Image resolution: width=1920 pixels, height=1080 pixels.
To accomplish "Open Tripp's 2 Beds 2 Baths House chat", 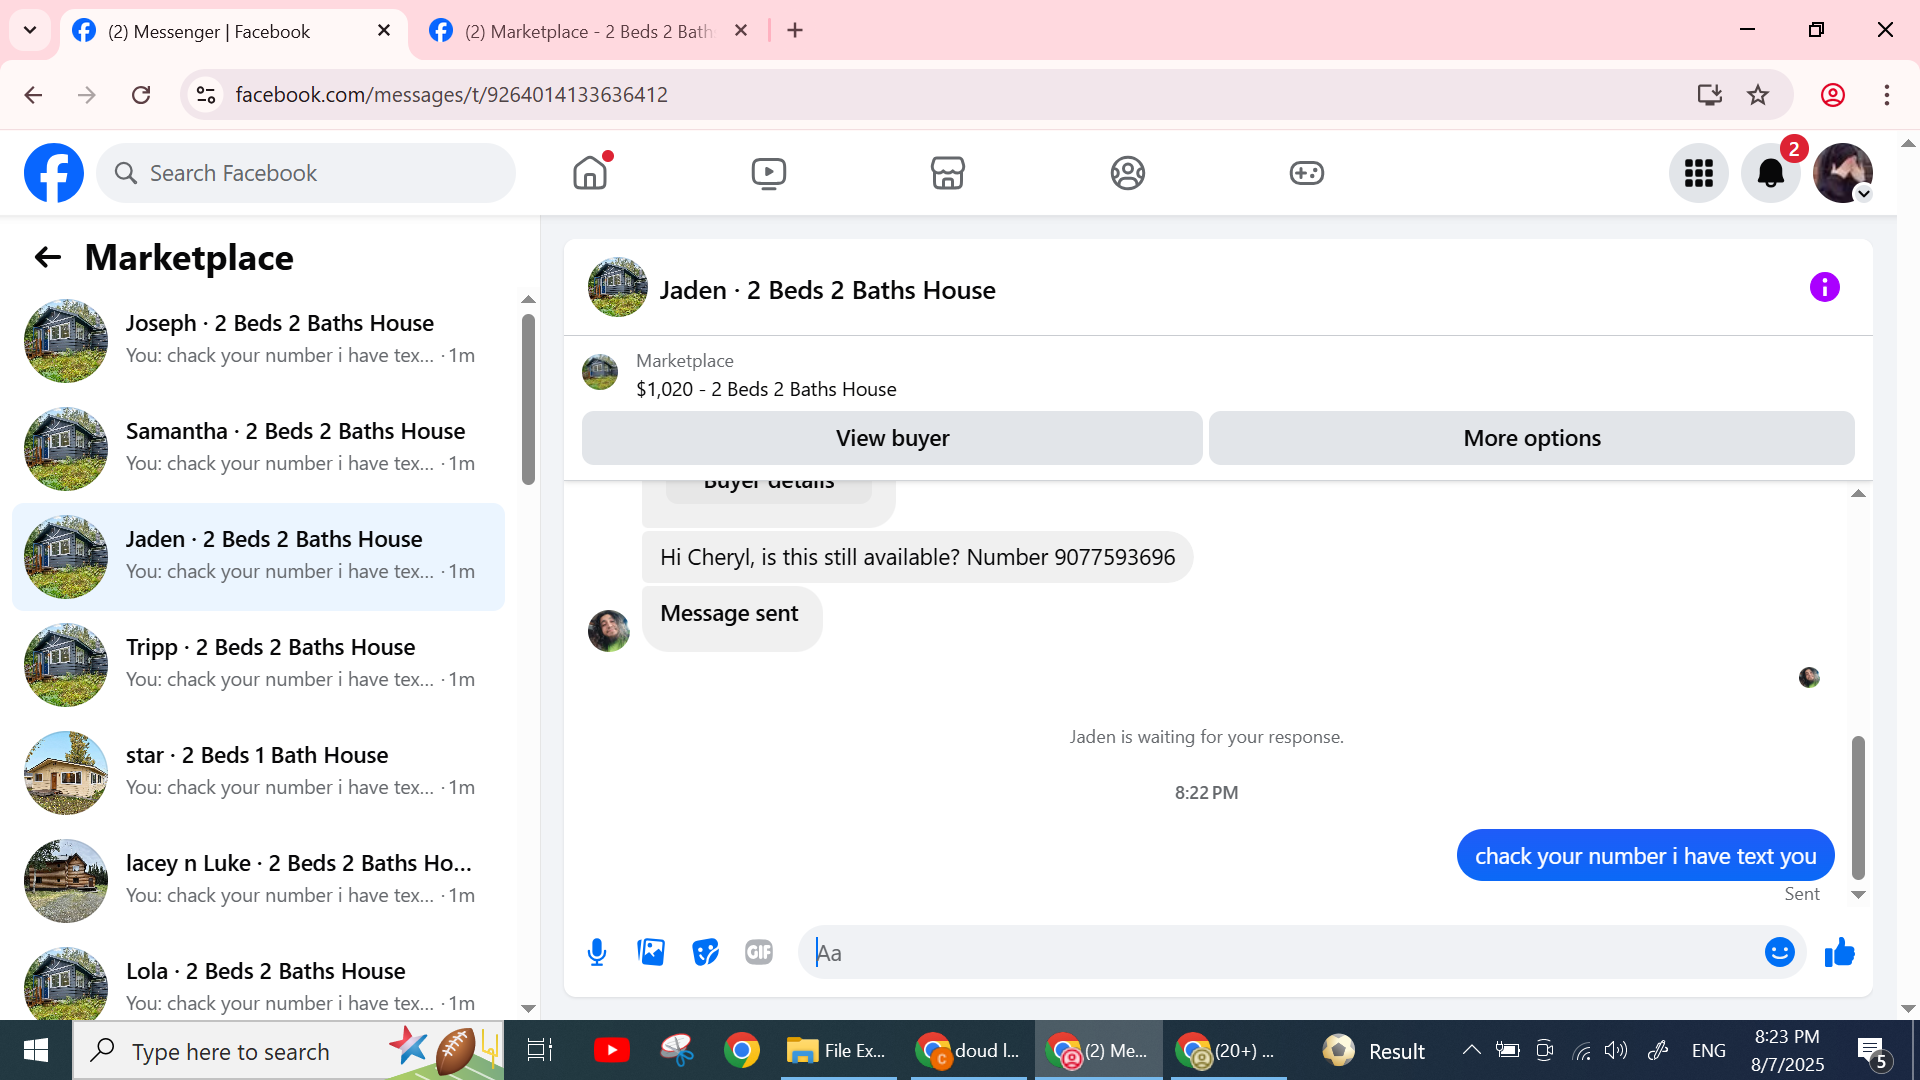I will (258, 664).
